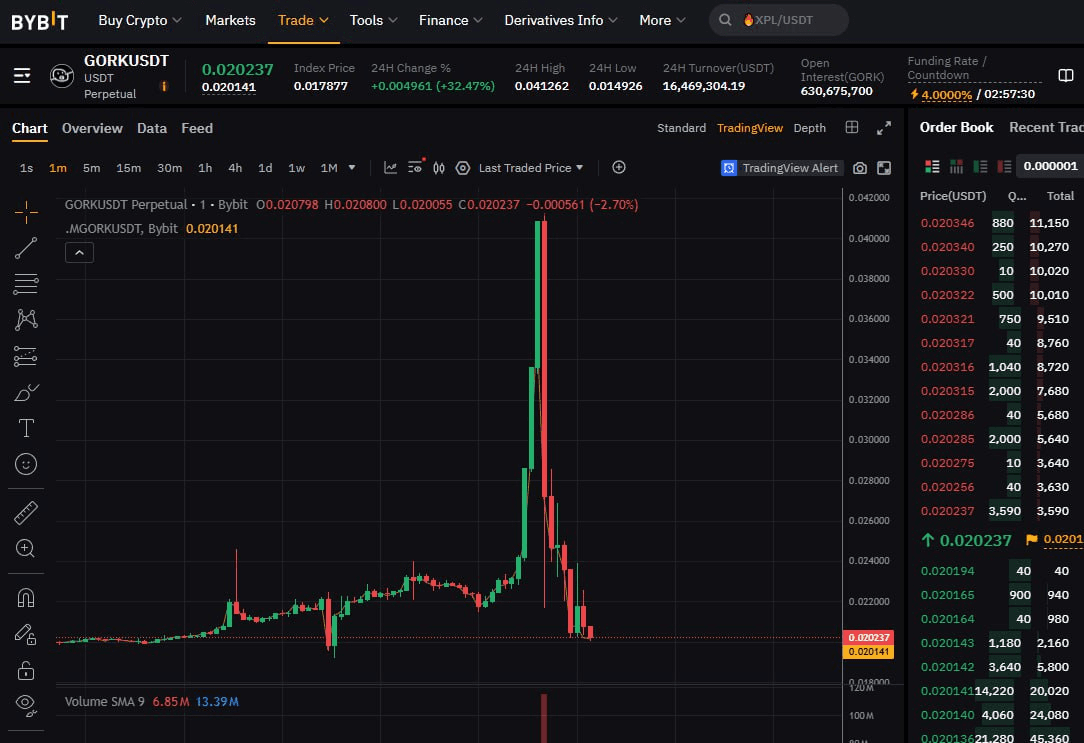Select the text annotation tool
The height and width of the screenshot is (743, 1084).
pos(26,428)
